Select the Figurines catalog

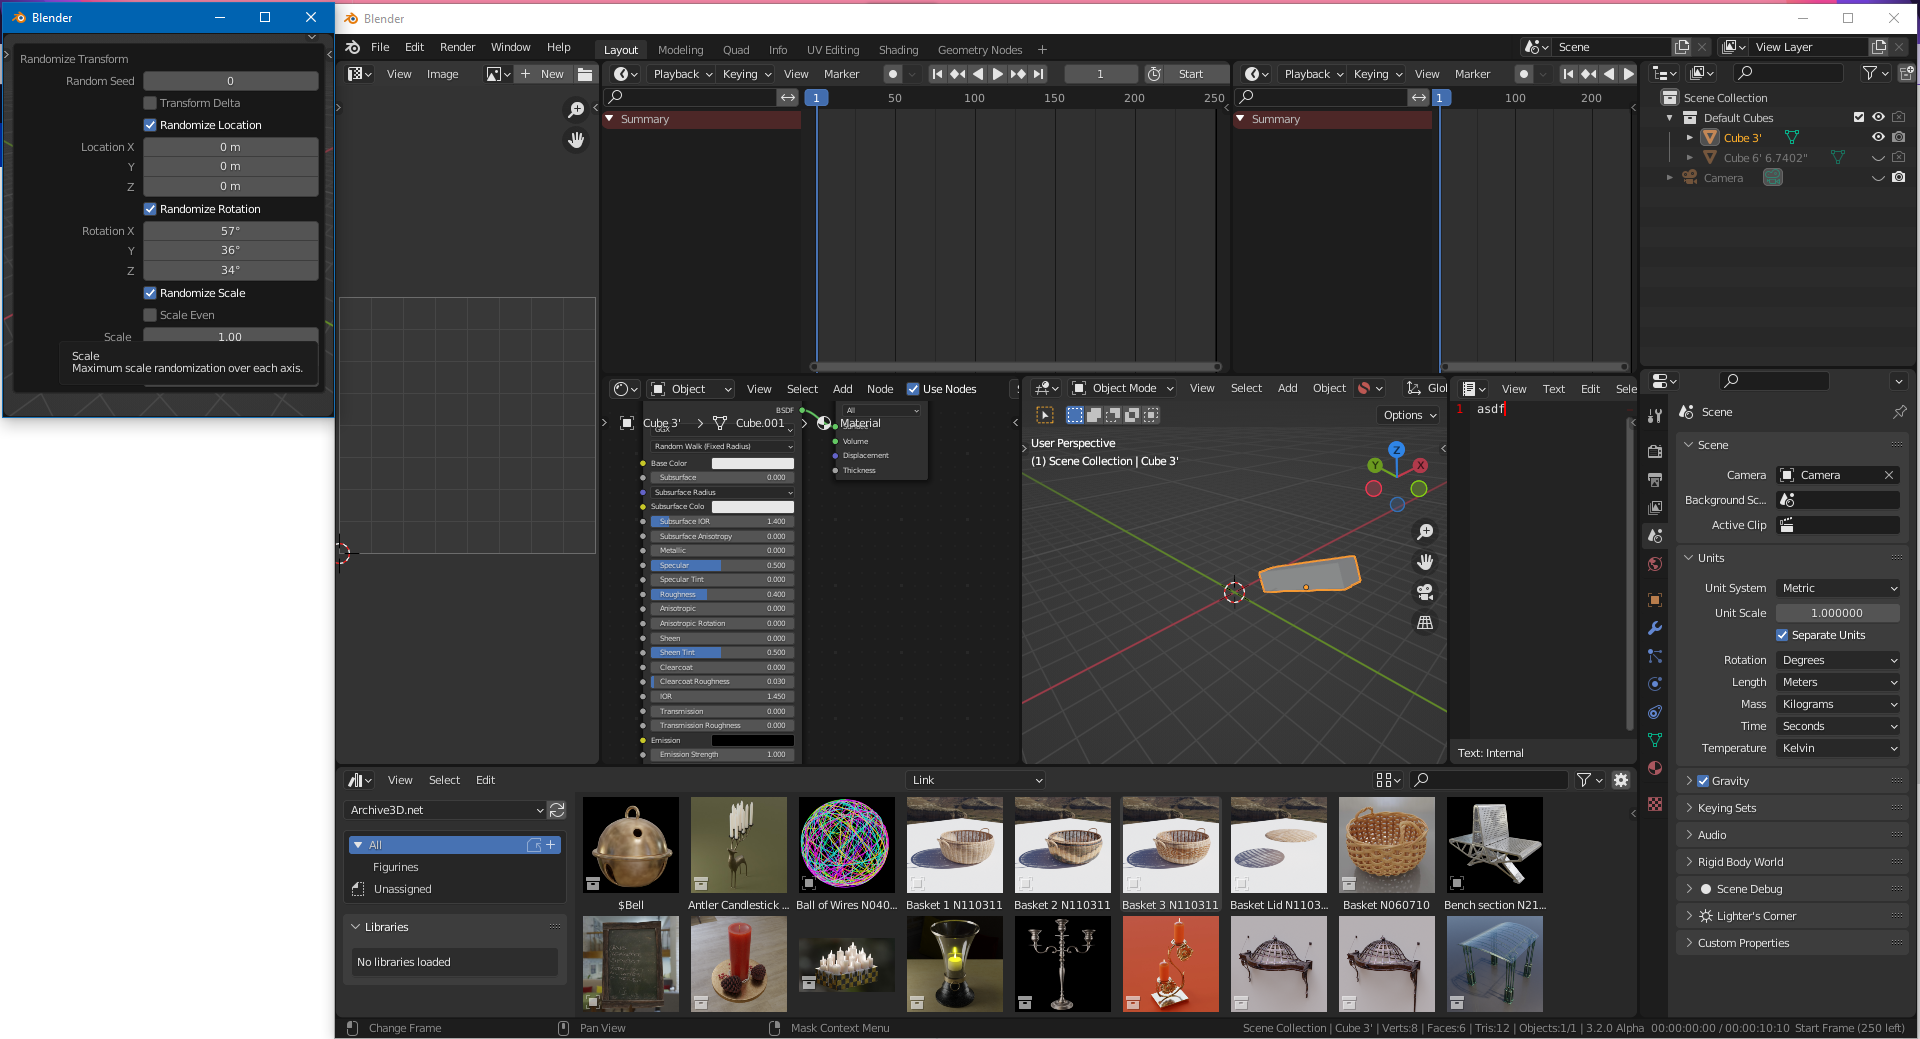pyautogui.click(x=395, y=867)
